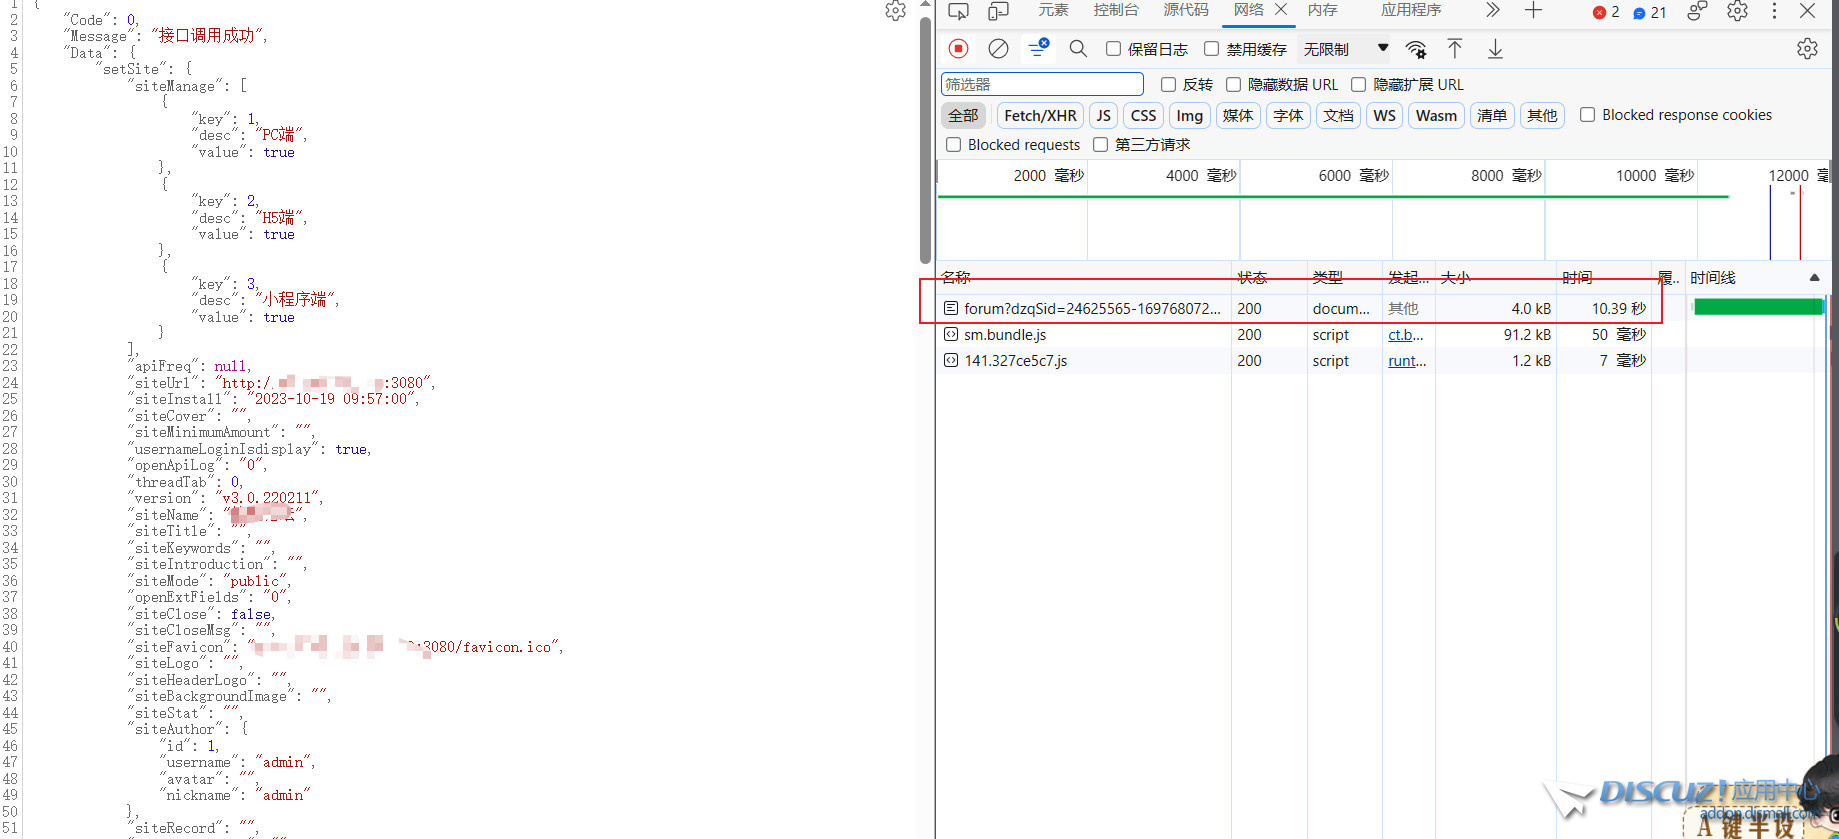
Task: Filter requests by Fetch/XHR
Action: pyautogui.click(x=1040, y=116)
